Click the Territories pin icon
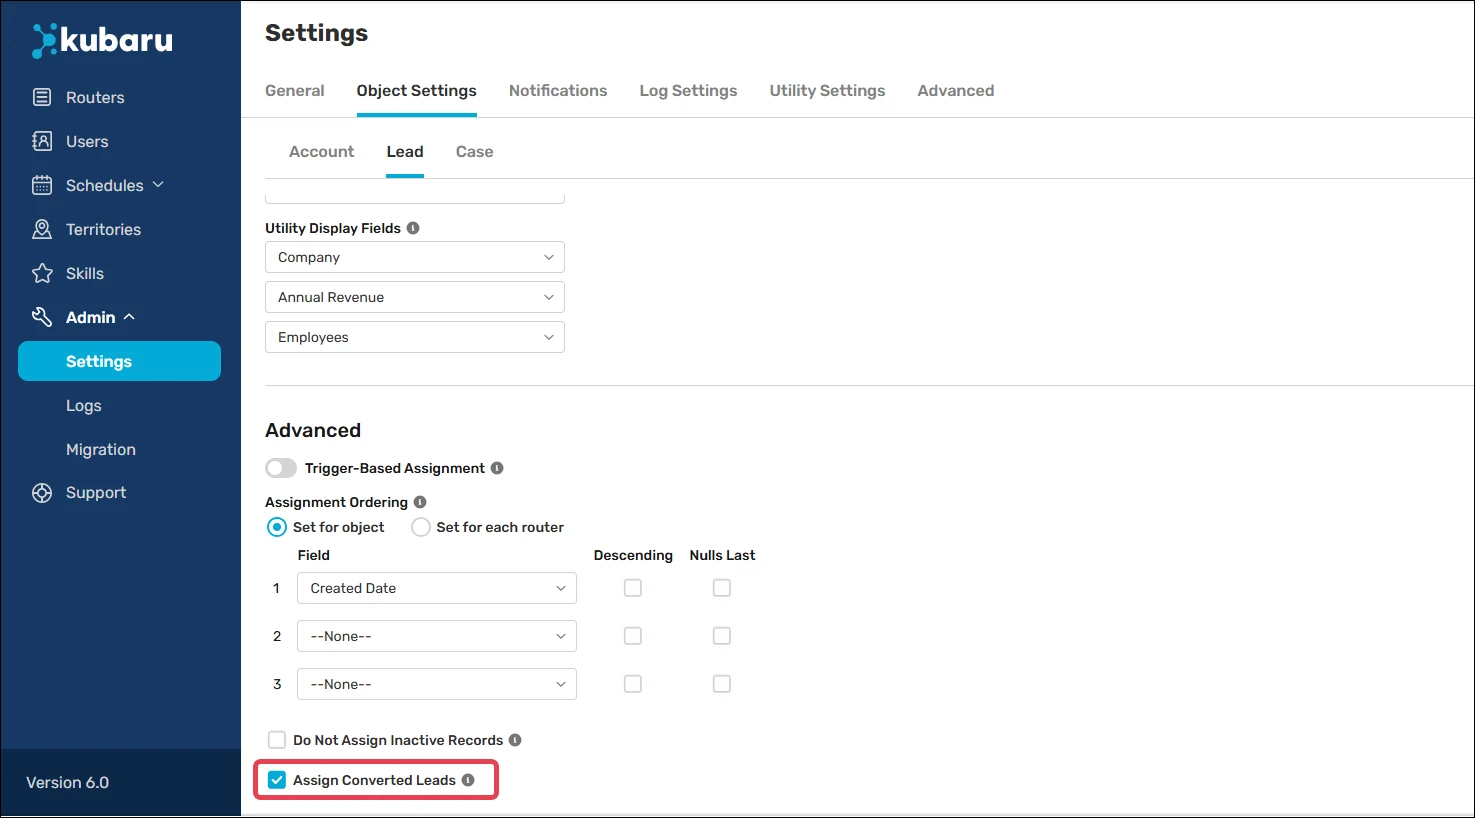The width and height of the screenshot is (1475, 818). pyautogui.click(x=42, y=229)
